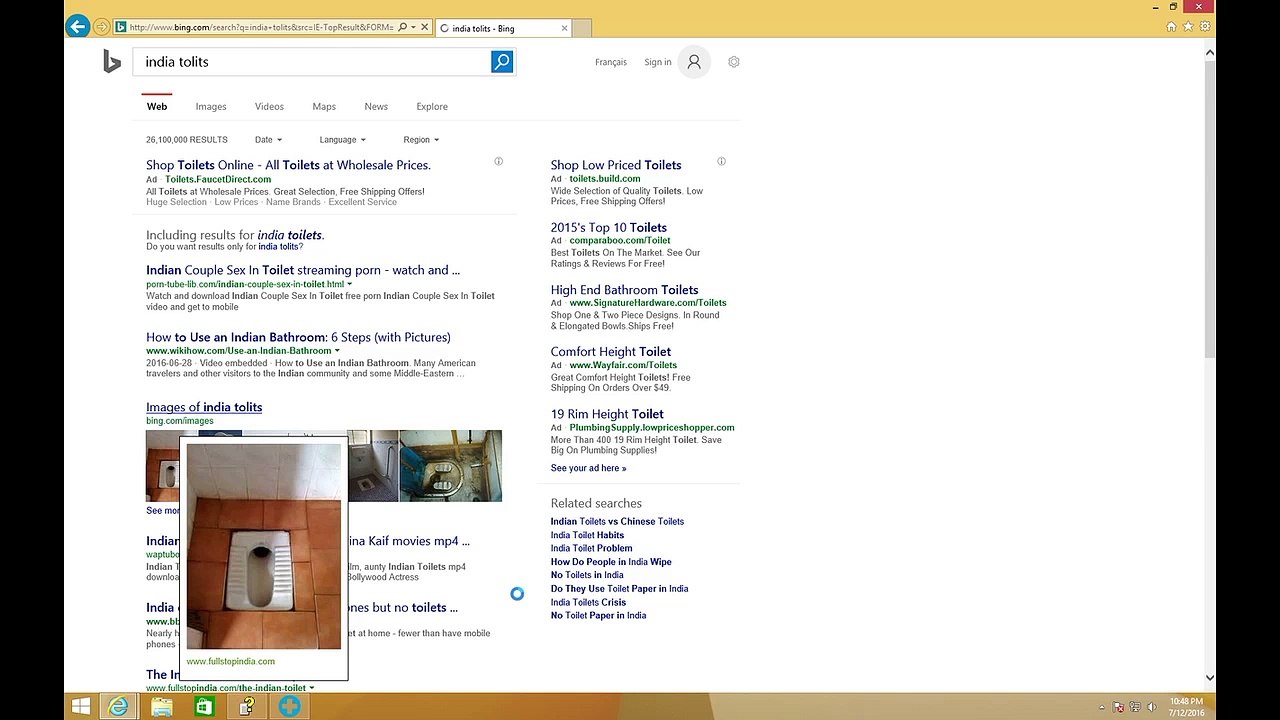Switch to the Videos tab
The width and height of the screenshot is (1280, 720).
coord(269,106)
